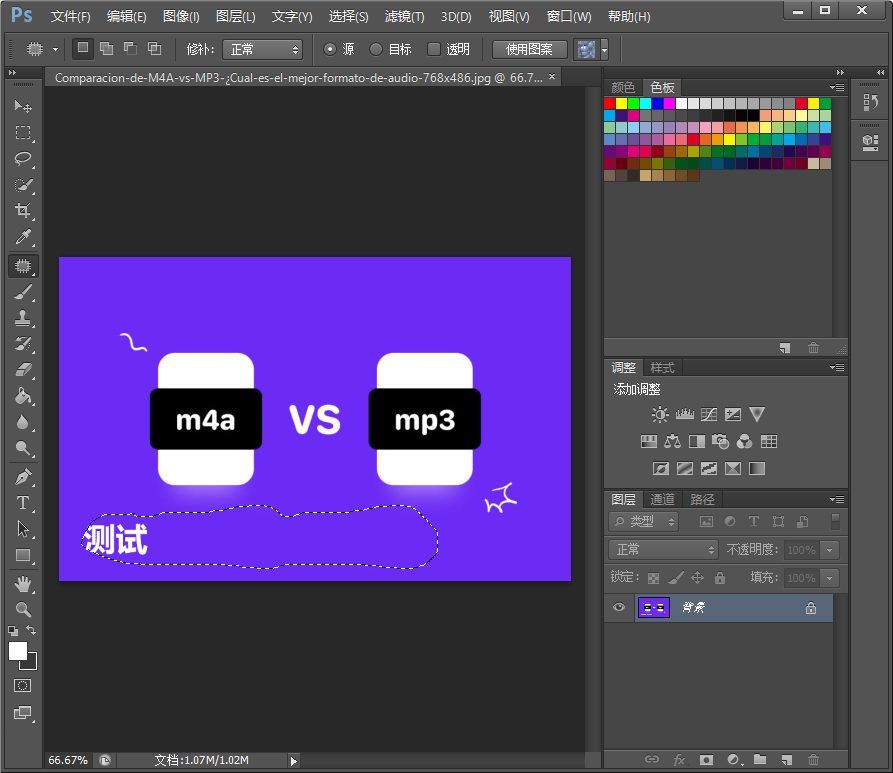Open the 修补 mode dropdown (正常)
The width and height of the screenshot is (893, 773).
262,49
